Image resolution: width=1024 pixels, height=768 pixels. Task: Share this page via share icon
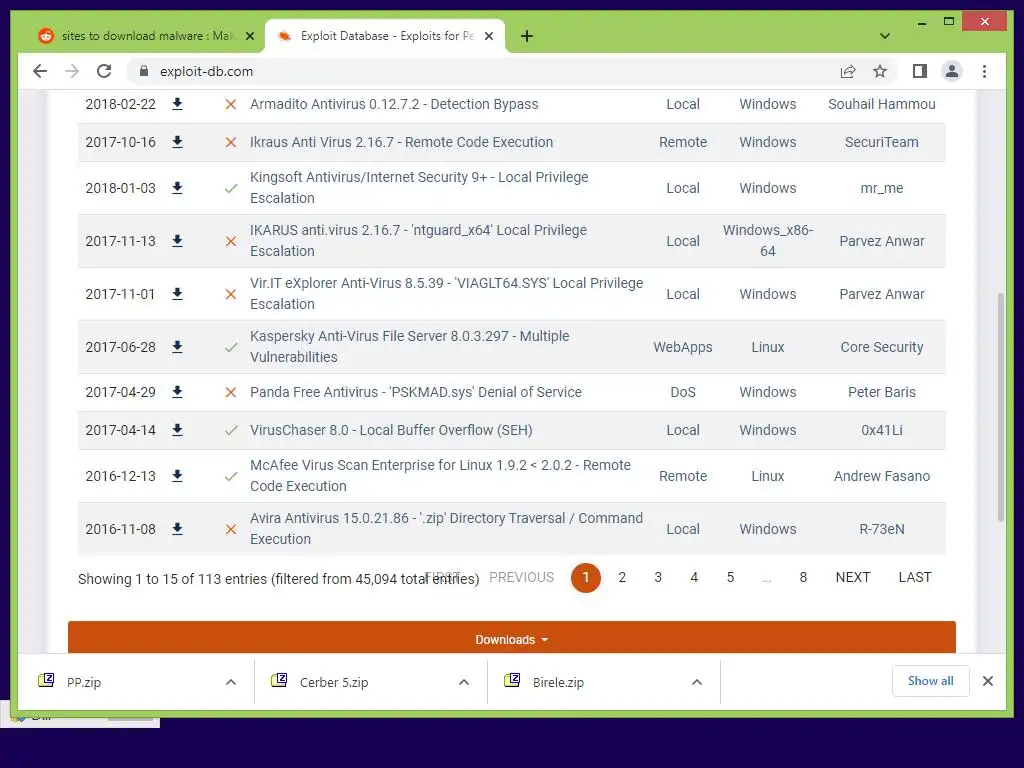tap(848, 71)
